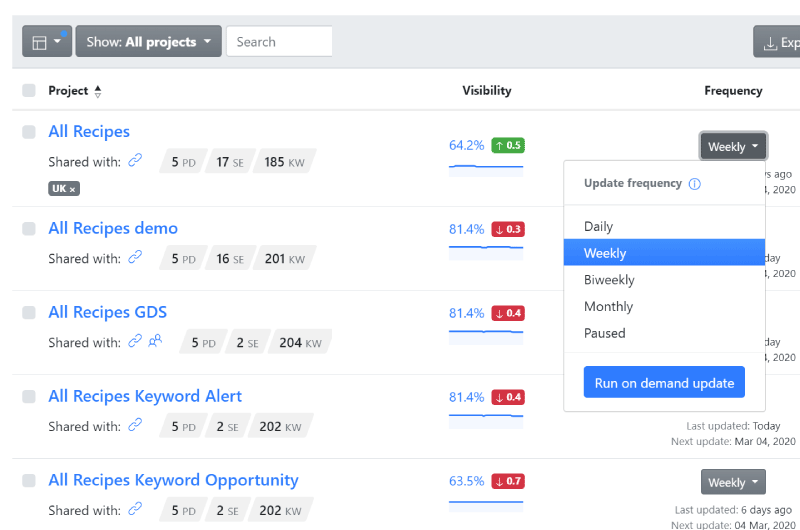Image resolution: width=800 pixels, height=530 pixels.
Task: Click the Frequency column header
Action: [x=733, y=90]
